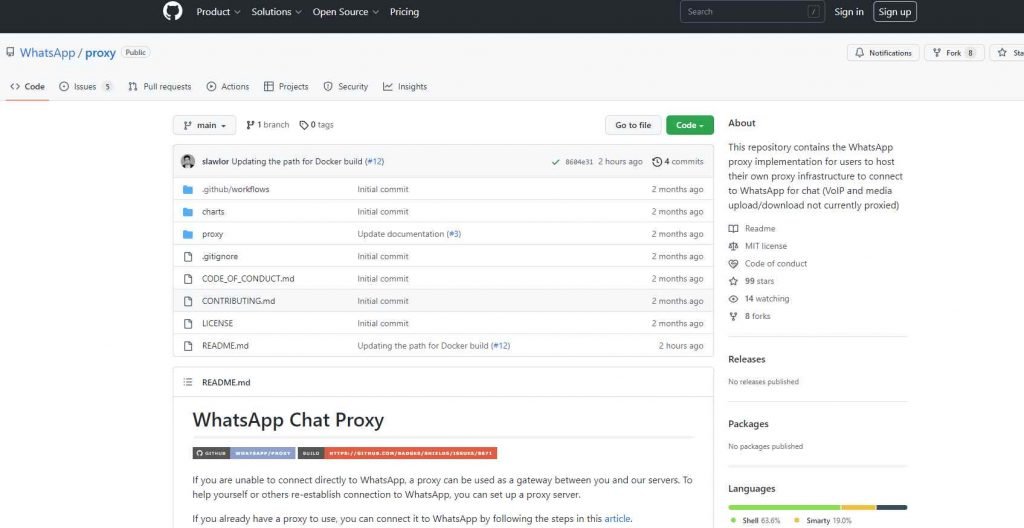Click the Sign up button
This screenshot has width=1024, height=528.
tap(894, 12)
